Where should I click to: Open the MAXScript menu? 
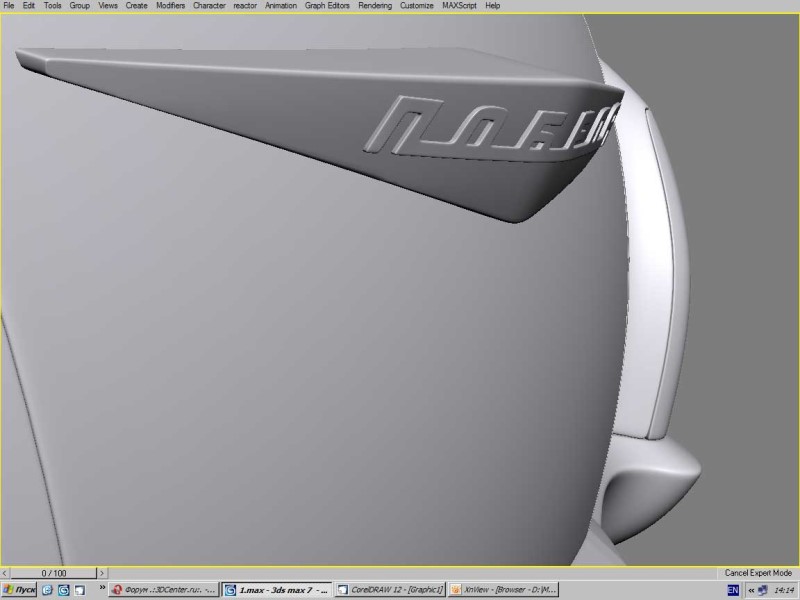pos(459,6)
